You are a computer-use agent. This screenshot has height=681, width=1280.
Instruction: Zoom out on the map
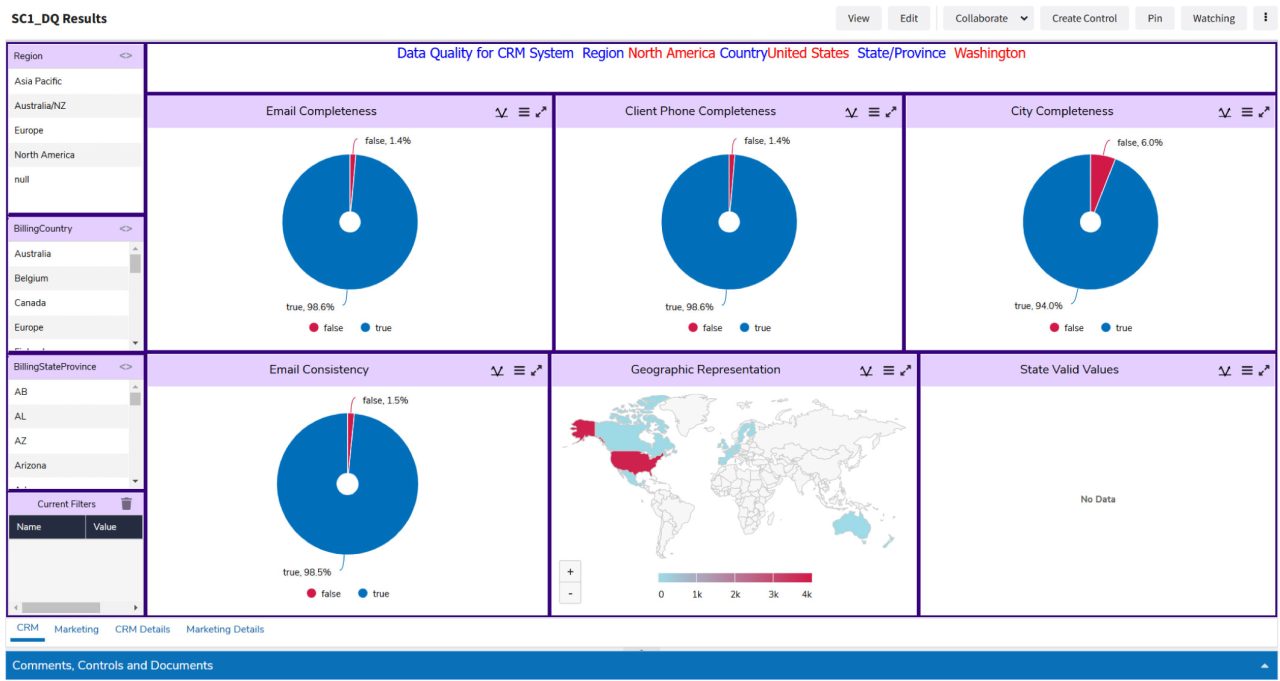pos(570,593)
